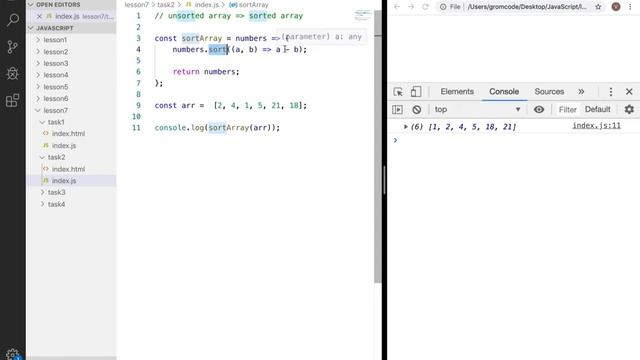Activate the DevTools inspect element tool
Screen dimensions: 640x360
tap(398, 91)
